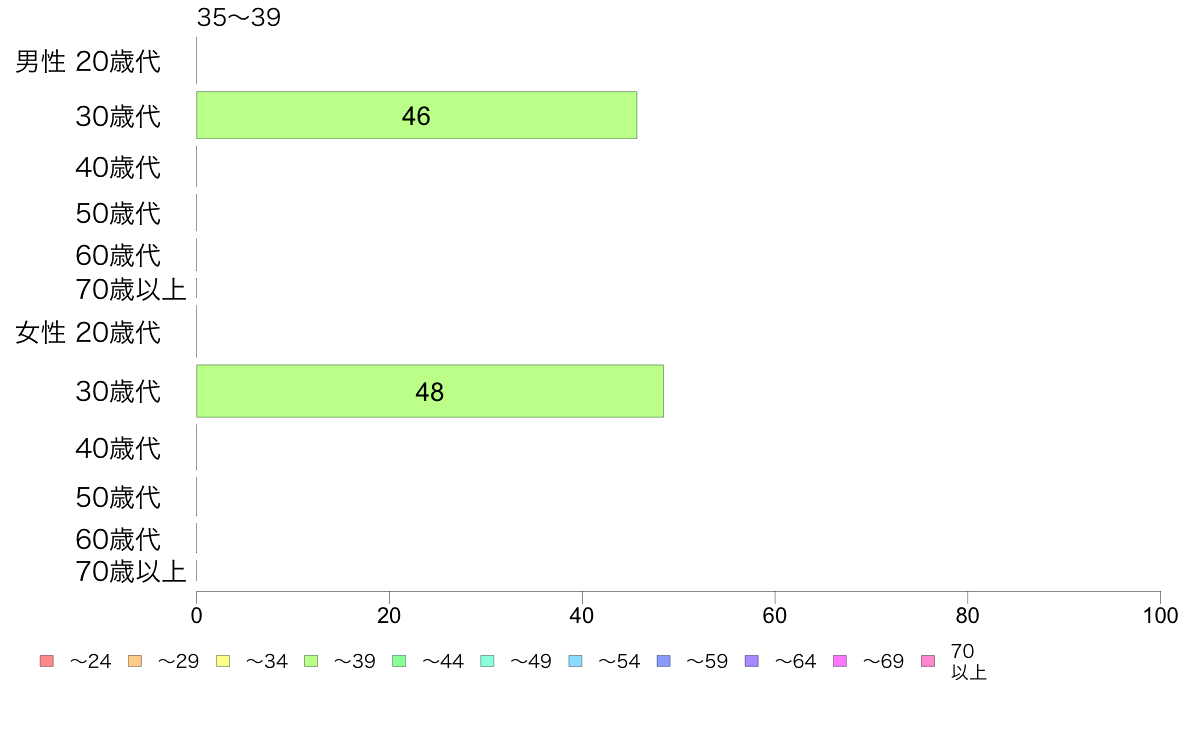Click the 女性 20歳代 row label
The width and height of the screenshot is (1188, 736).
tap(88, 332)
